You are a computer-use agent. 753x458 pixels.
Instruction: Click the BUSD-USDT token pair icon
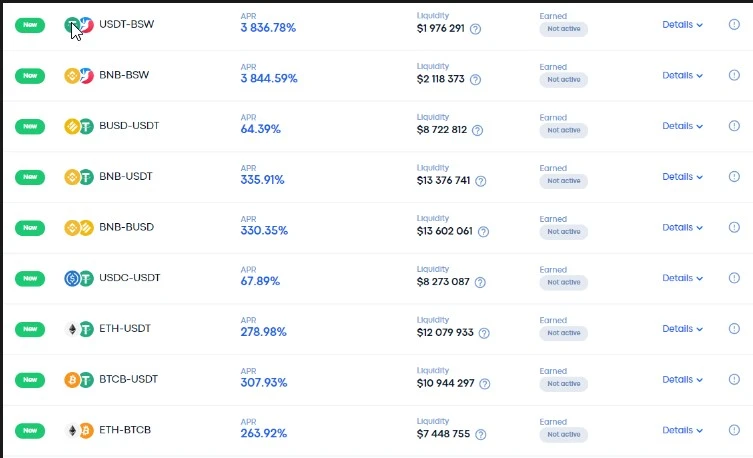pyautogui.click(x=79, y=126)
